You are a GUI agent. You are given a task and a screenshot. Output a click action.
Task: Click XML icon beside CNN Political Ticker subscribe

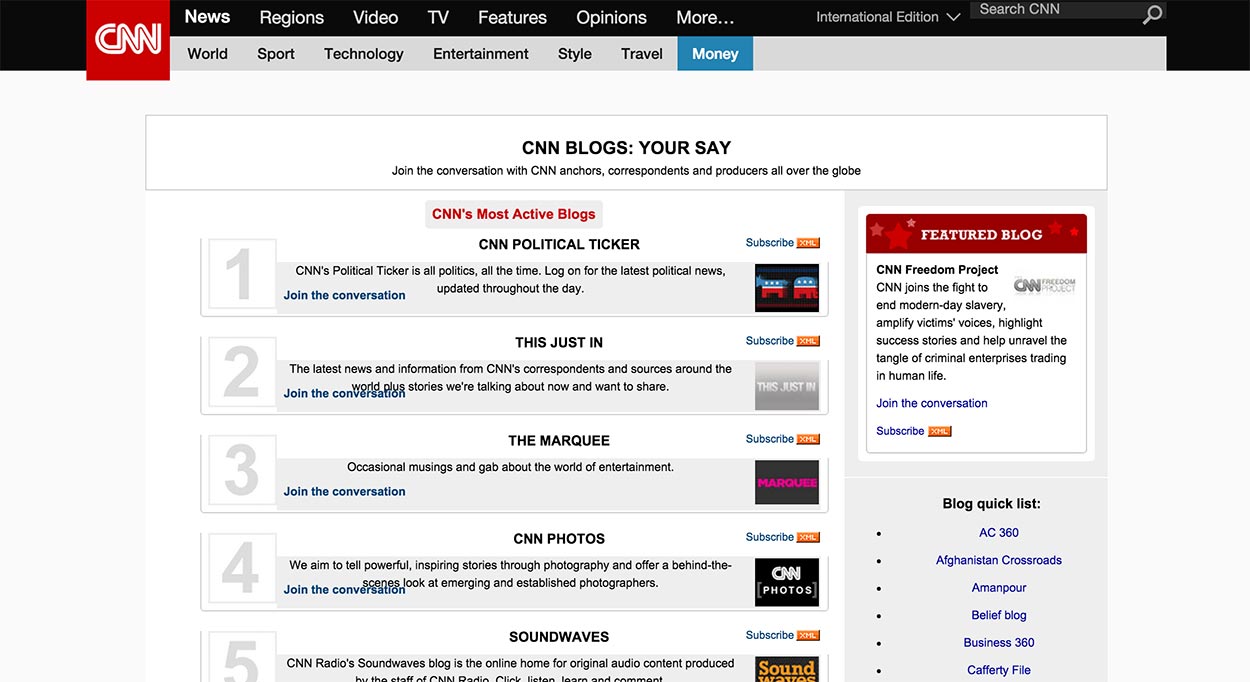pyautogui.click(x=808, y=243)
